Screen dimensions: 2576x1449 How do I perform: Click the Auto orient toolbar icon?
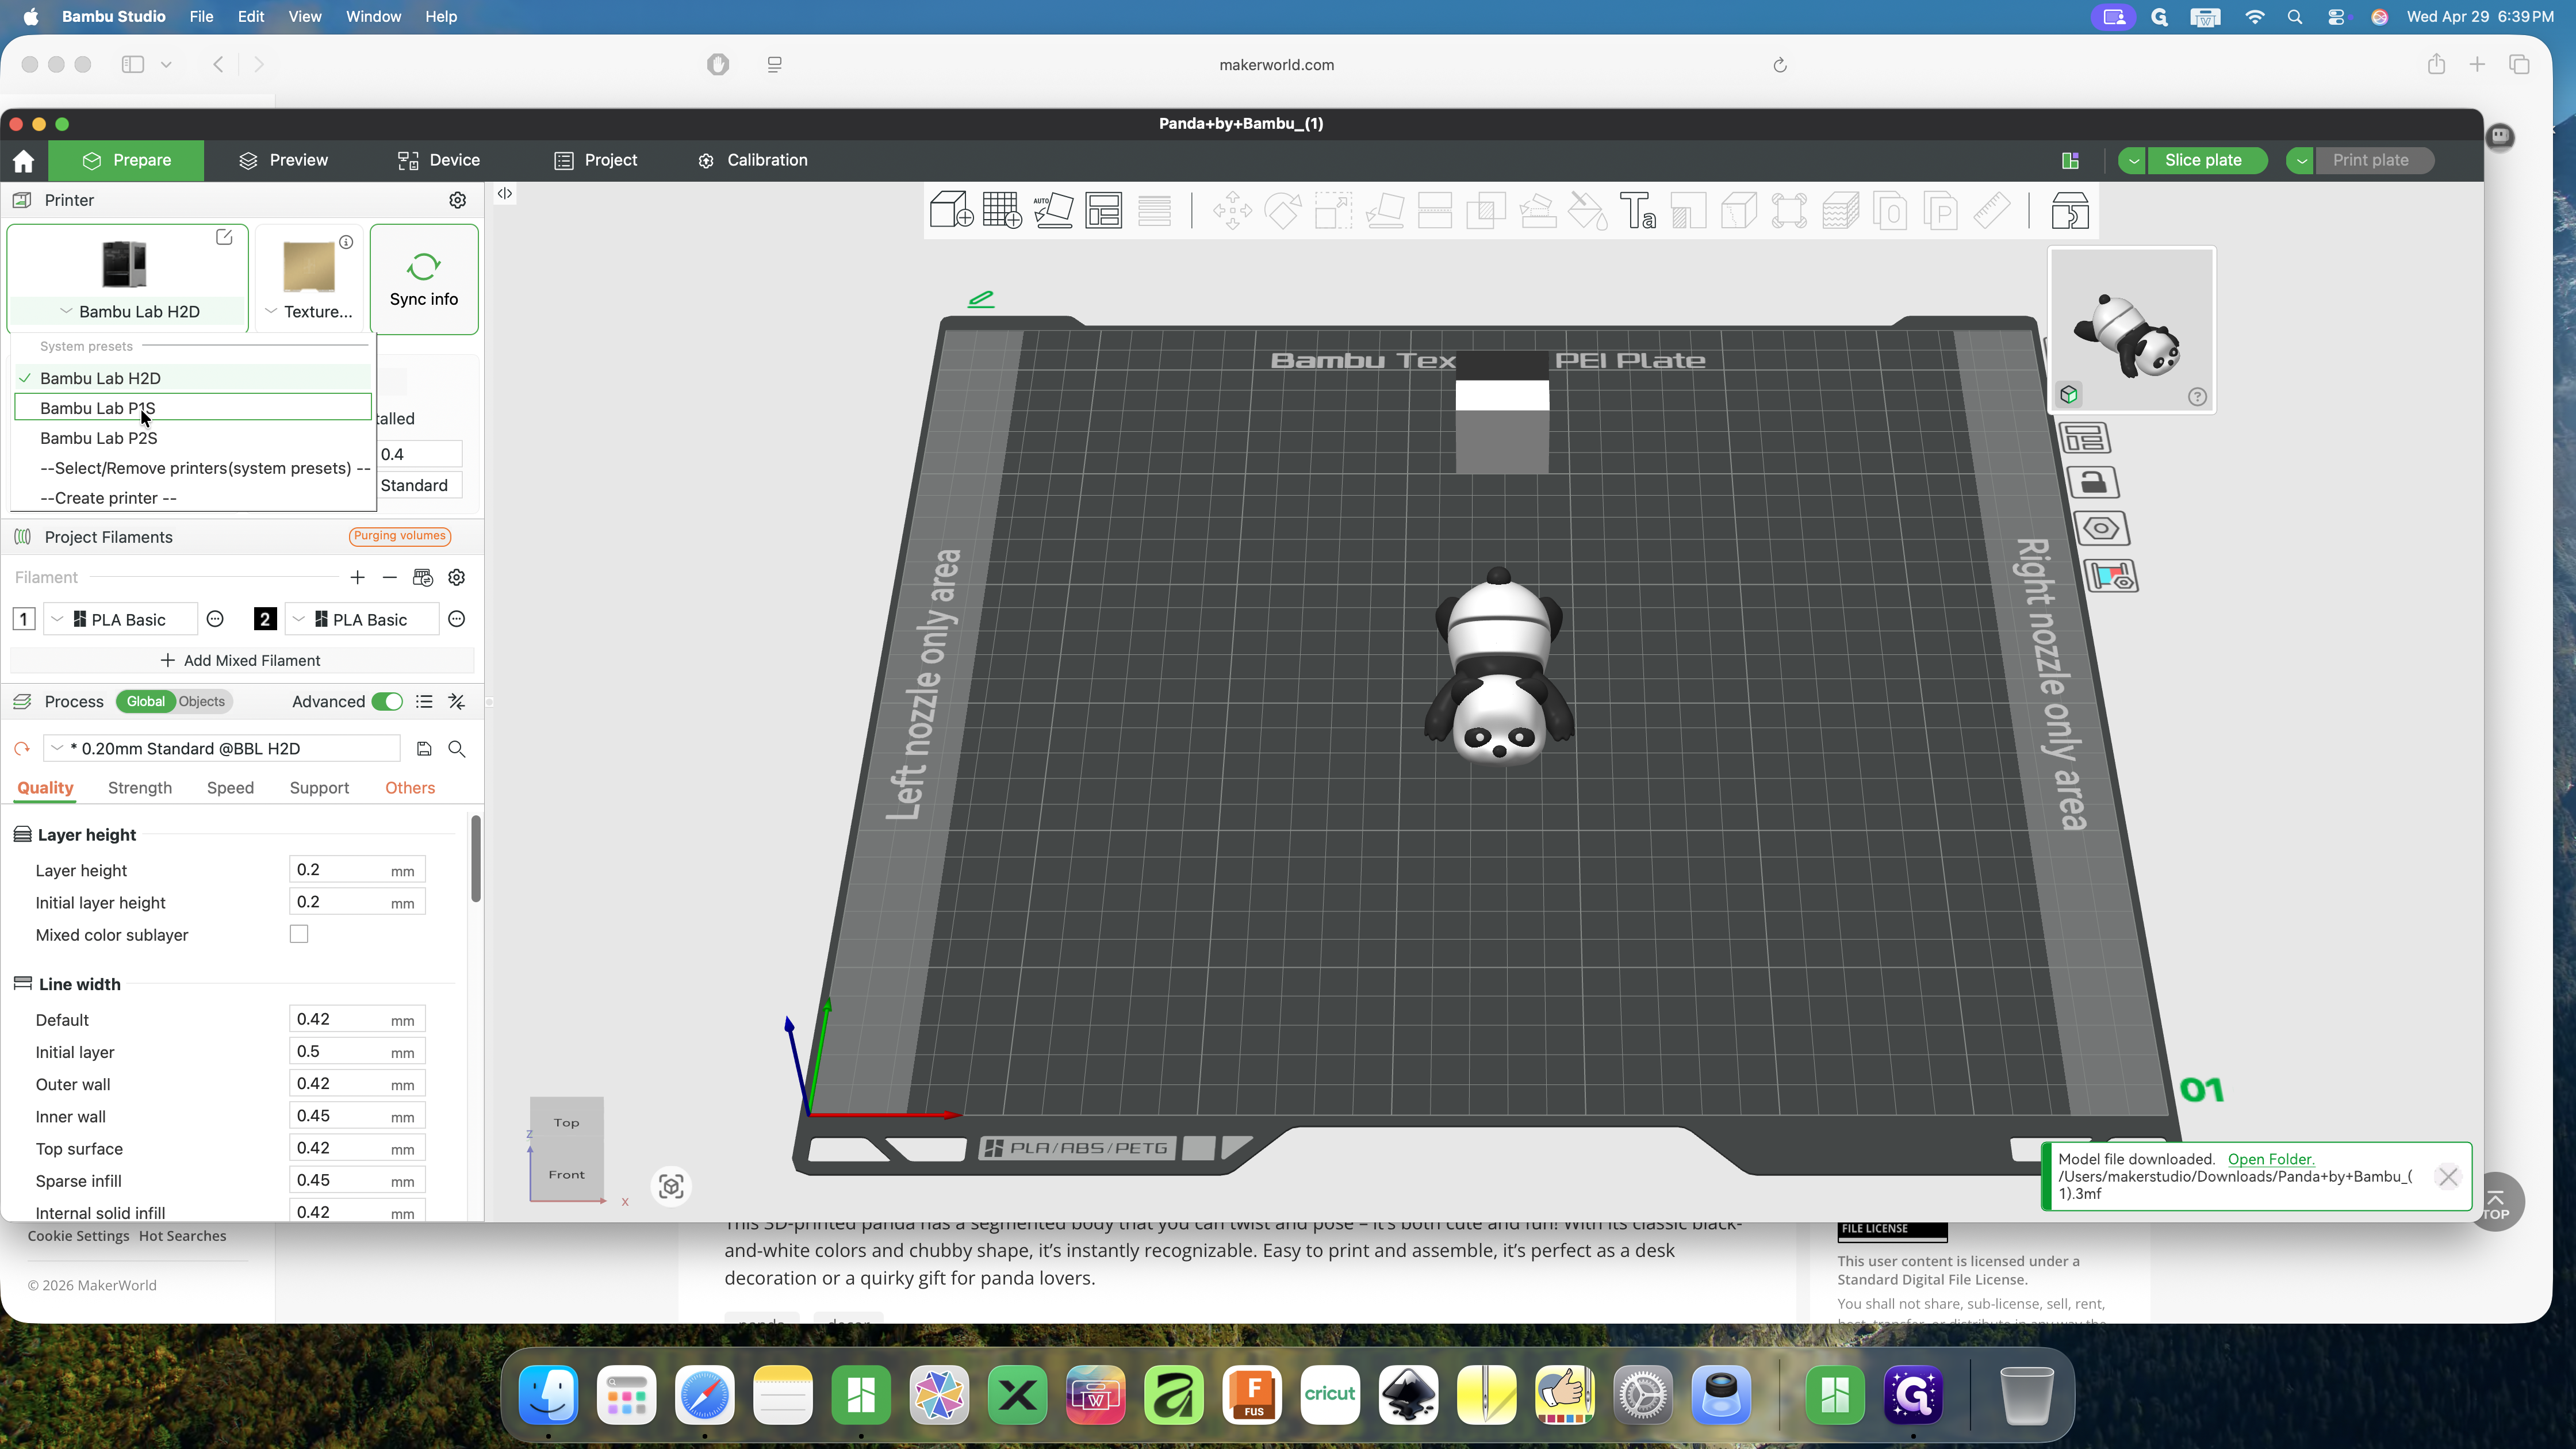pos(1053,211)
